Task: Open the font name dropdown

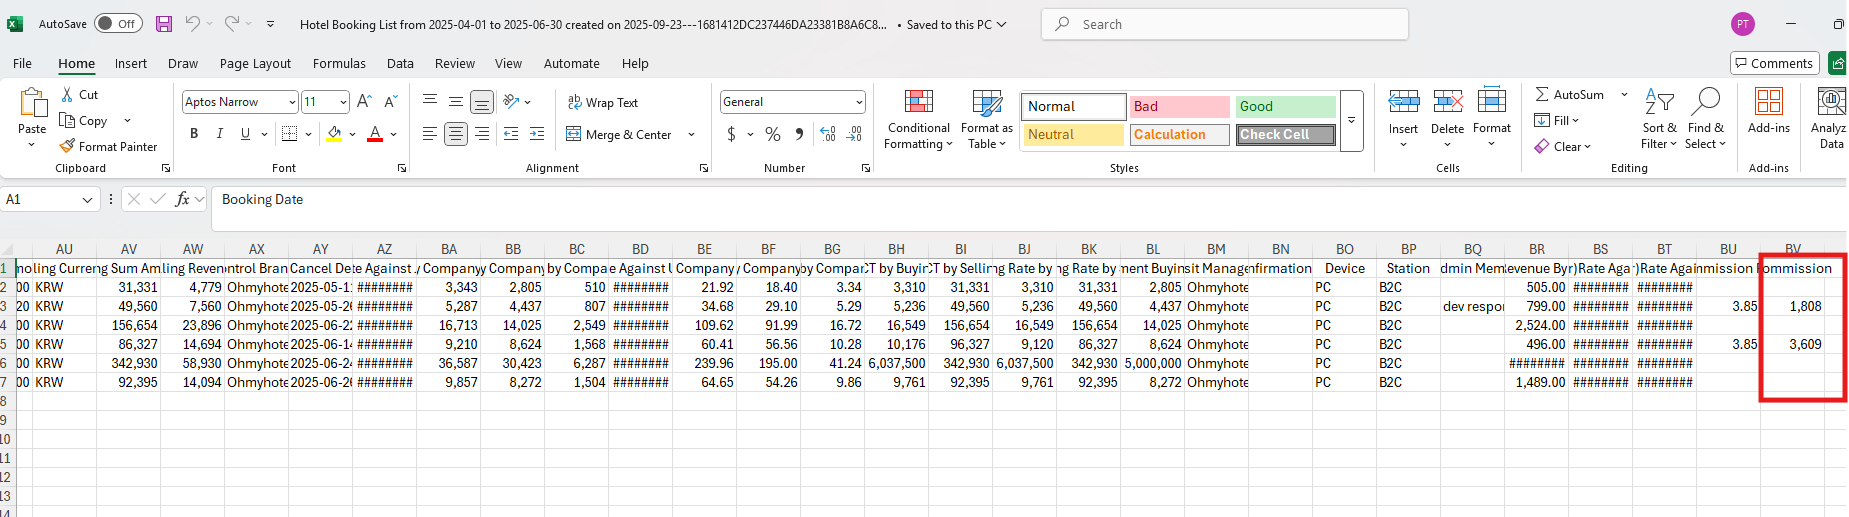Action: pyautogui.click(x=292, y=102)
